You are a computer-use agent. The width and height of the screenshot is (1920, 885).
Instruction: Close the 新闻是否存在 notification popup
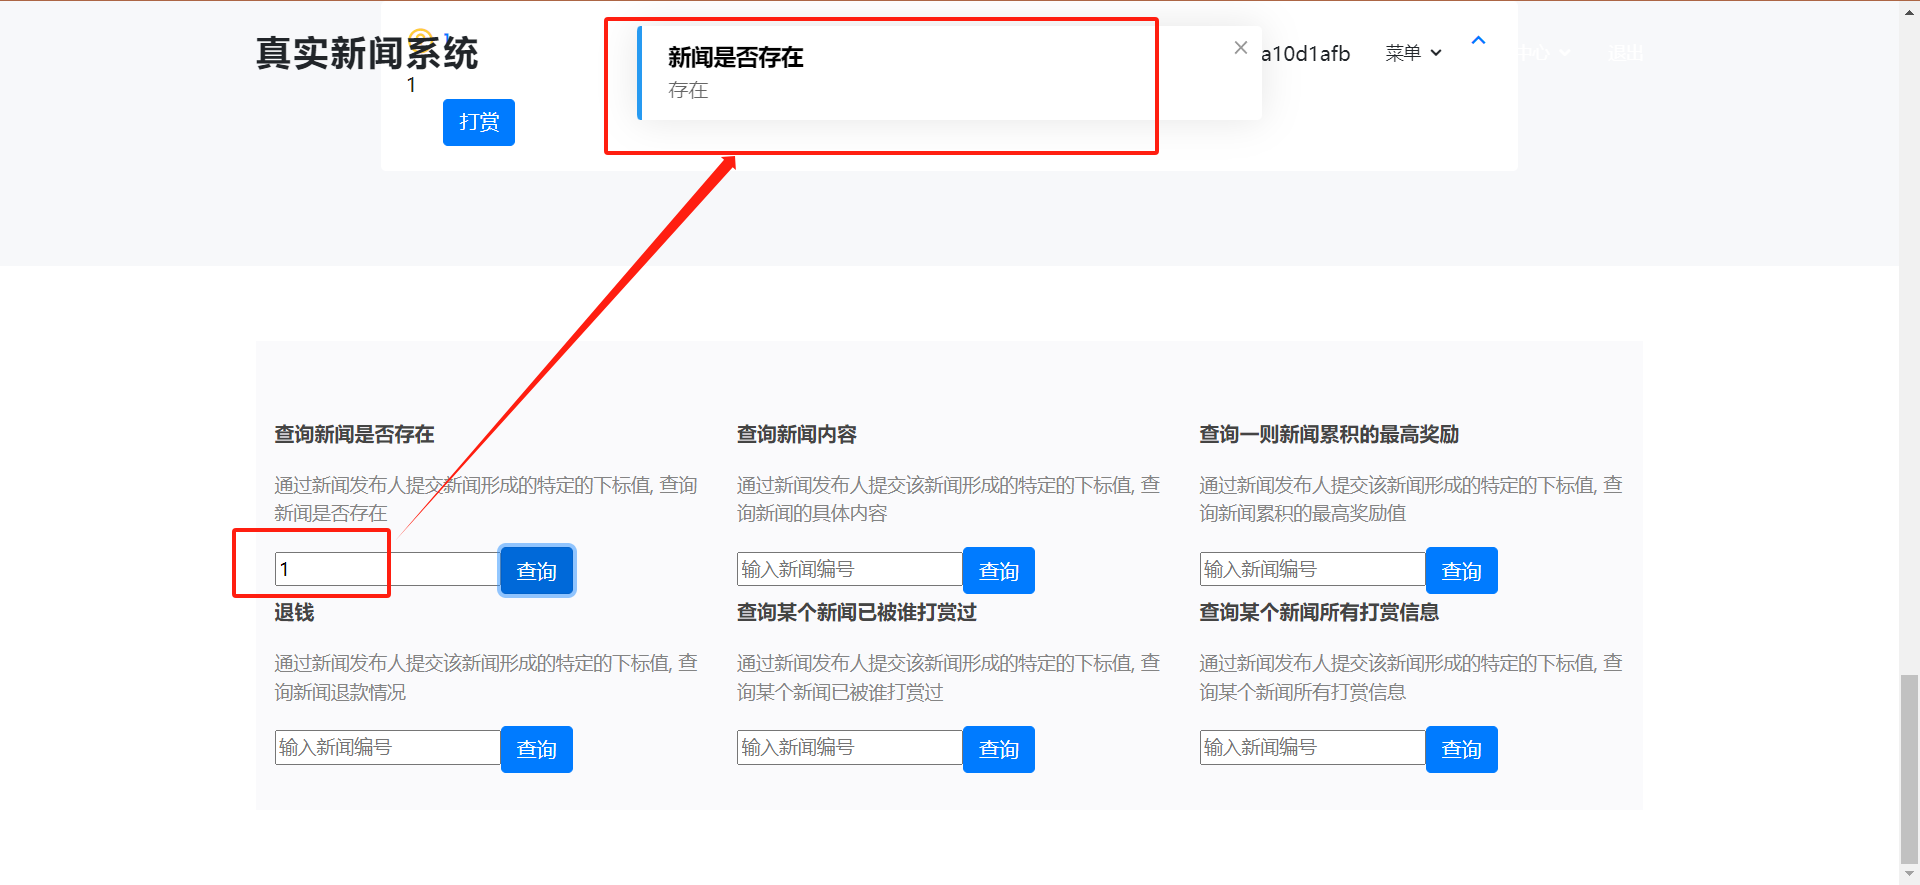[x=1240, y=48]
